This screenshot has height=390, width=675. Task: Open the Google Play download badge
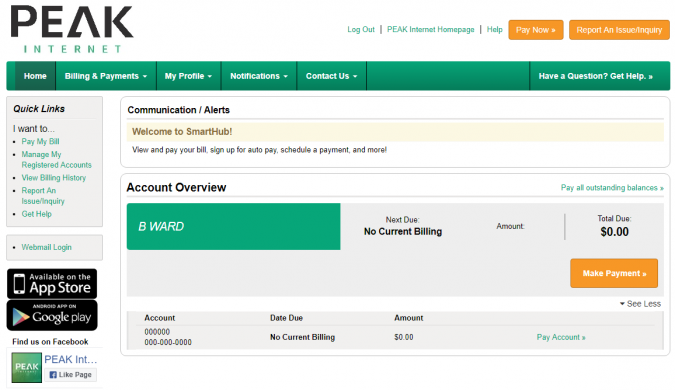click(52, 316)
